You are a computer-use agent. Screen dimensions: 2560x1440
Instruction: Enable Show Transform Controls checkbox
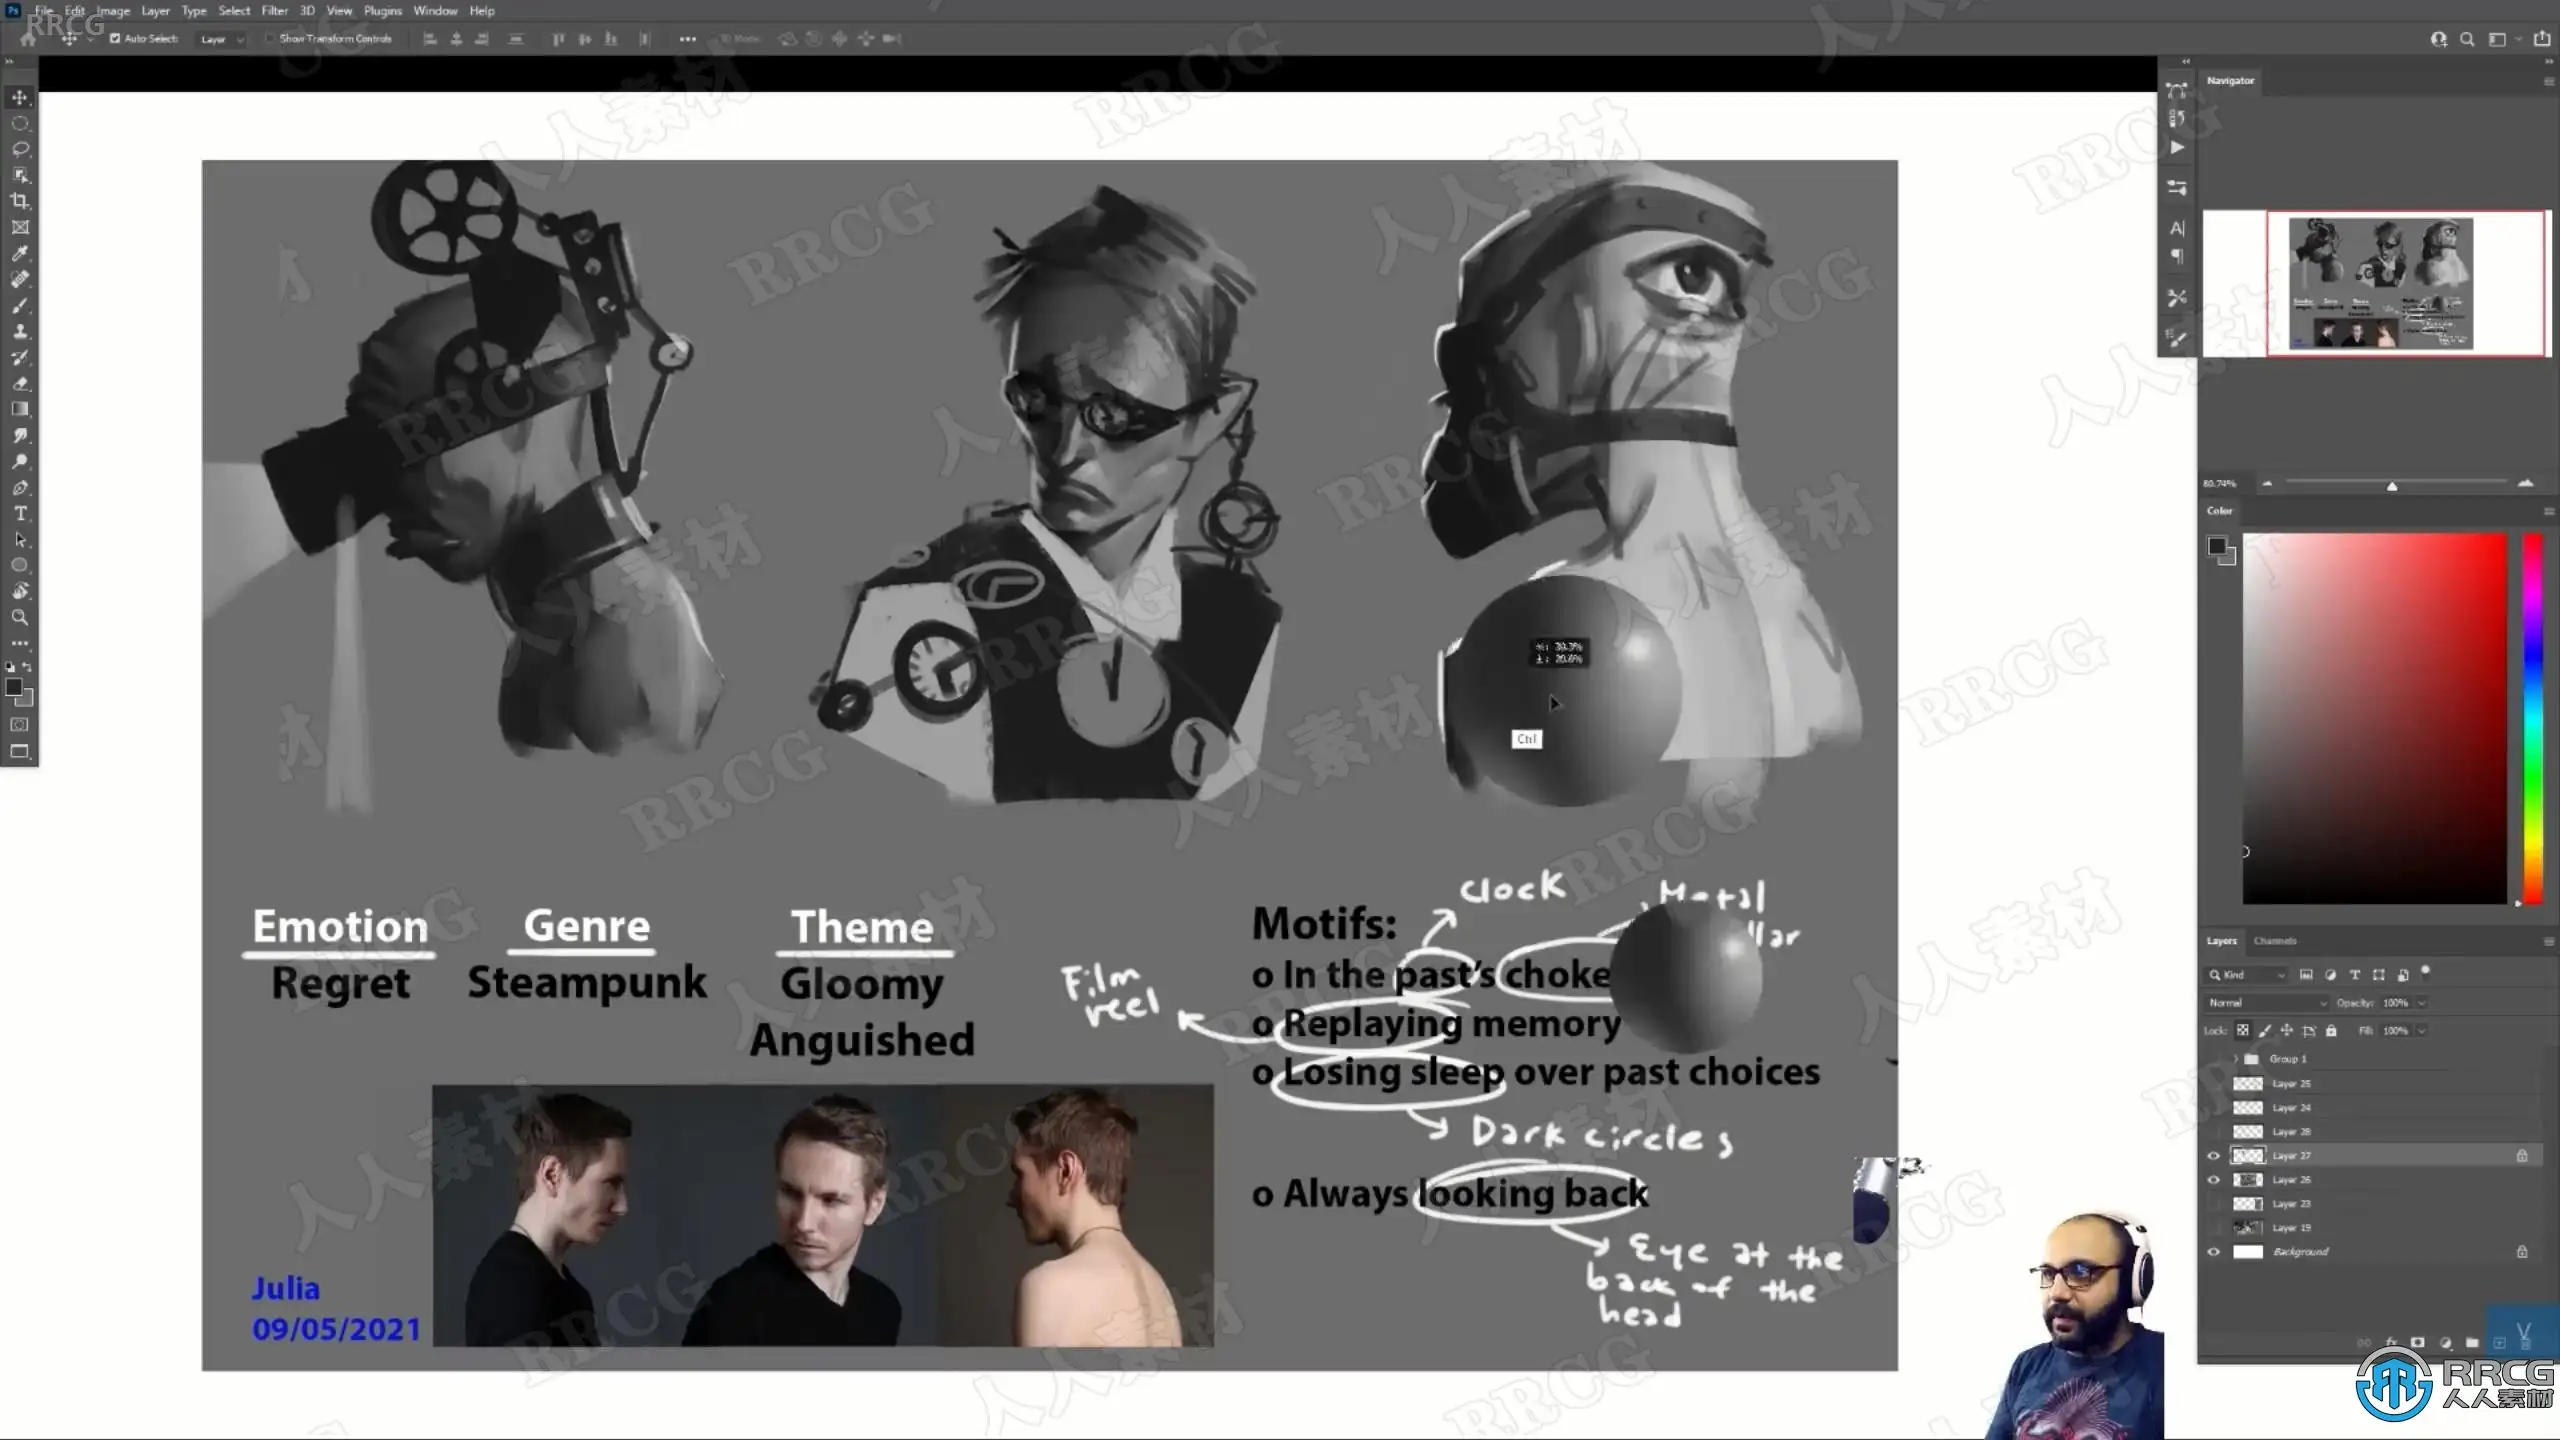[270, 39]
